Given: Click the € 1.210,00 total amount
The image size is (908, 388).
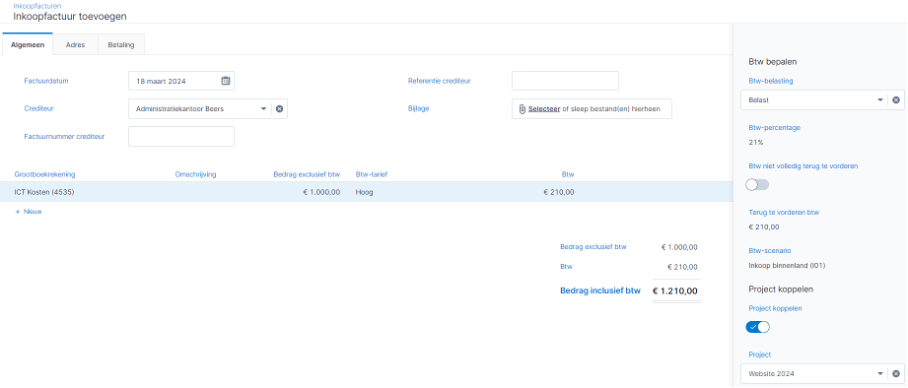Looking at the screenshot, I should click(x=675, y=291).
